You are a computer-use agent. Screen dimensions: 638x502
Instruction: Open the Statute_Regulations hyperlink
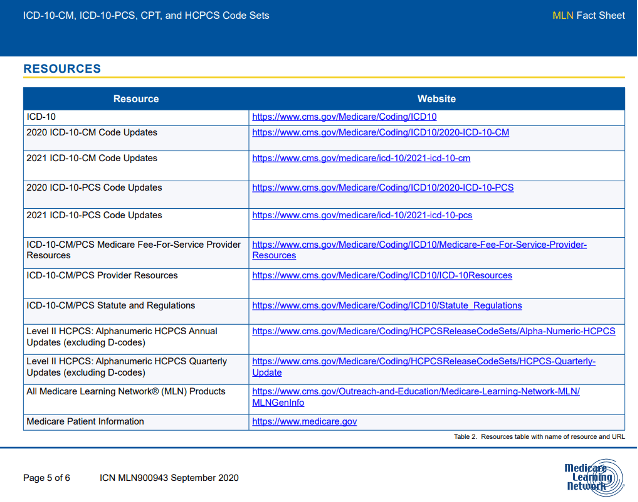(x=386, y=305)
